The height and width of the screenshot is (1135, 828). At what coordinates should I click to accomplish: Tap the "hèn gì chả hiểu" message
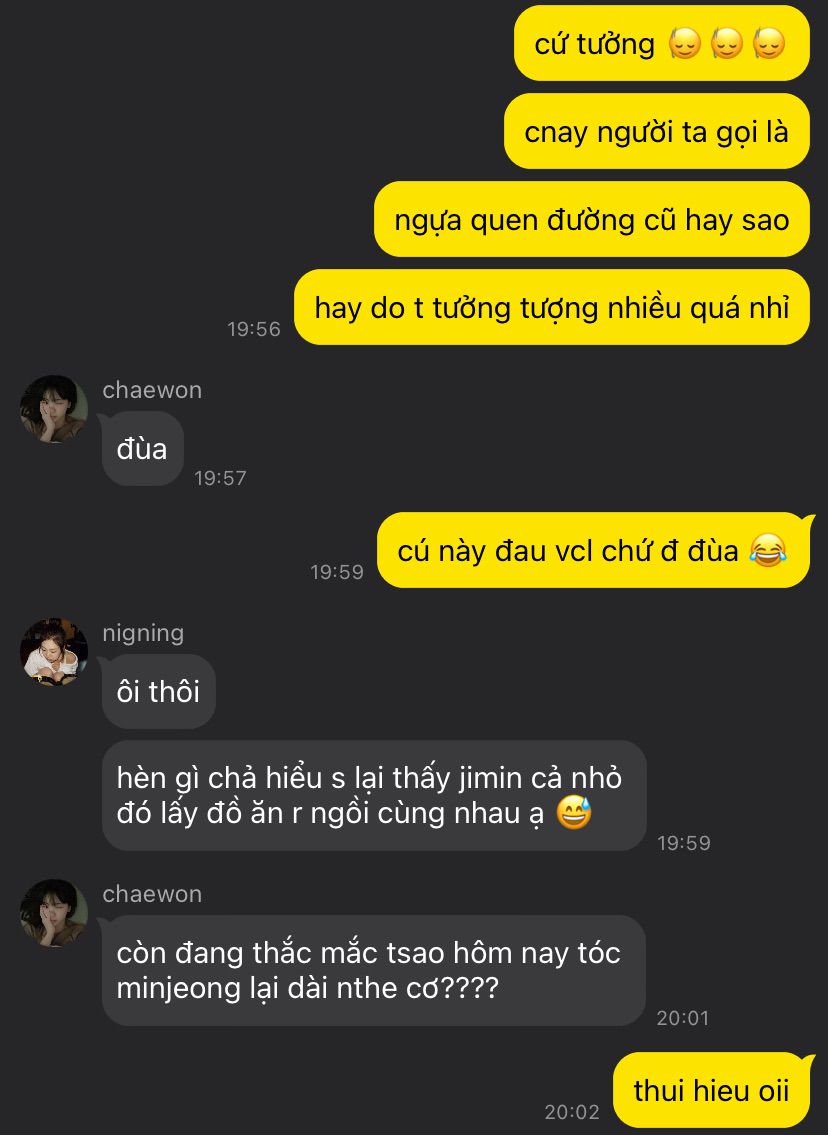[374, 796]
